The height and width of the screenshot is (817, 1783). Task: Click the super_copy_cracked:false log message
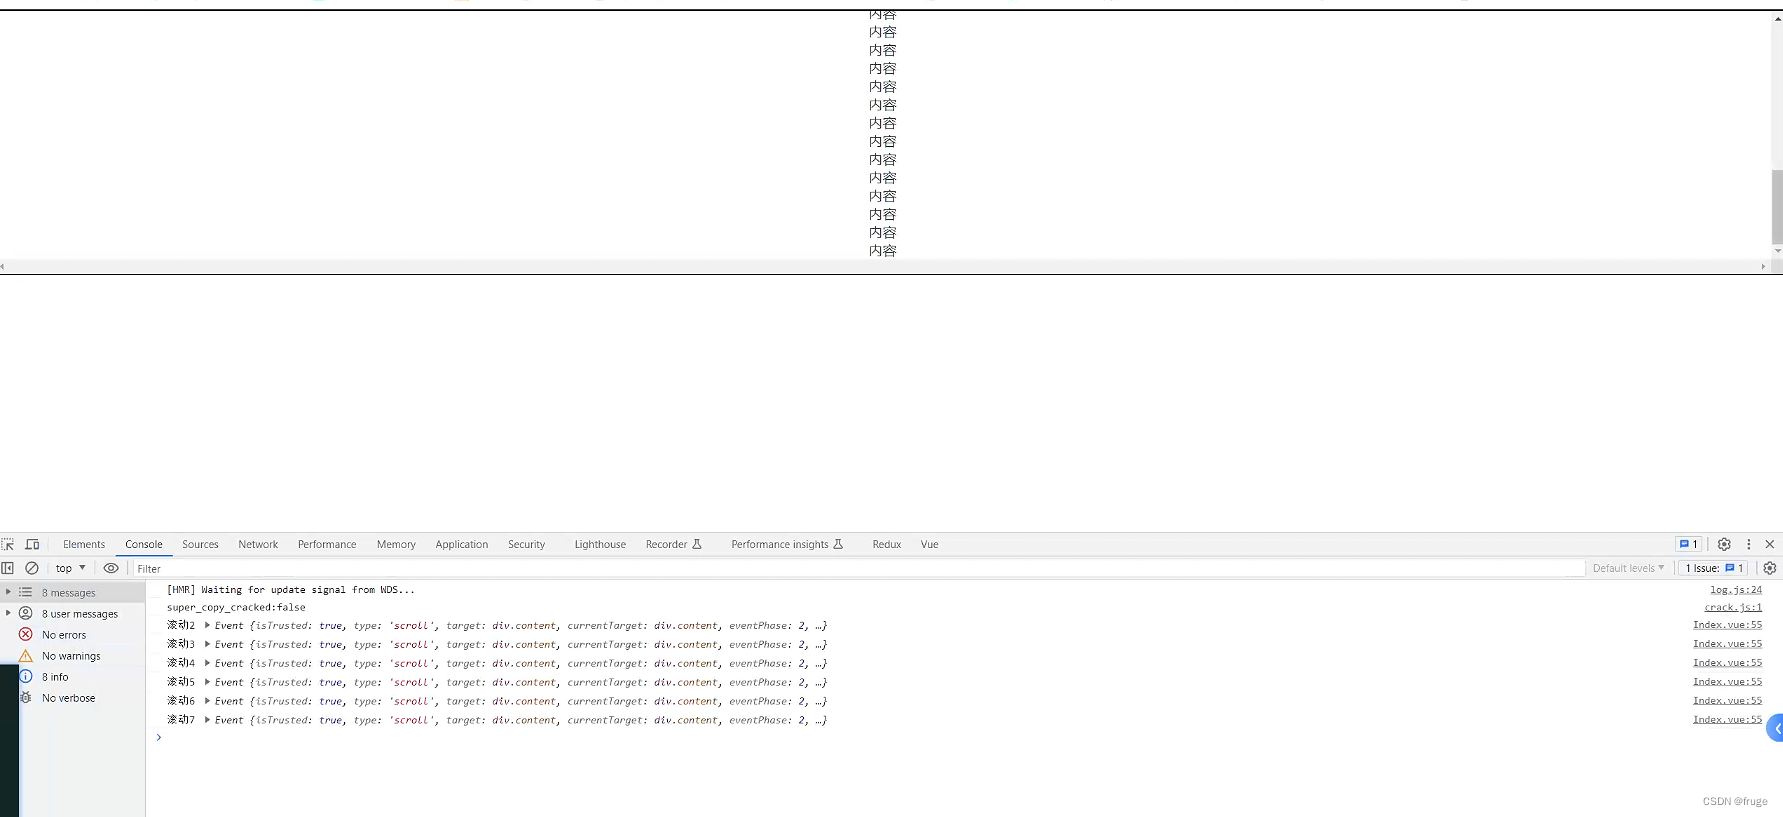click(x=236, y=608)
